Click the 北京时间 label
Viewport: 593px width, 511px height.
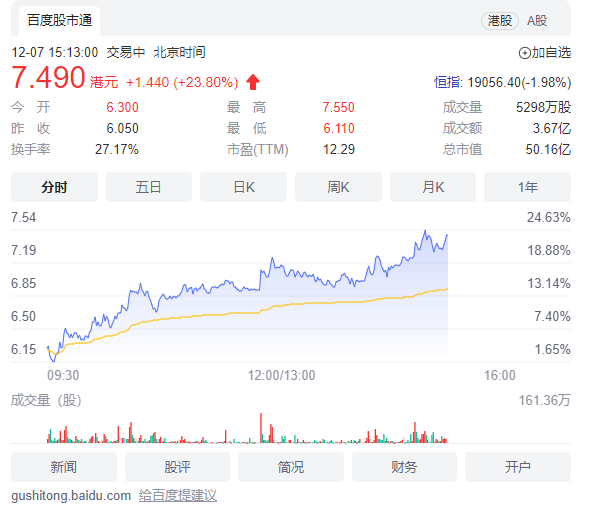click(x=179, y=52)
